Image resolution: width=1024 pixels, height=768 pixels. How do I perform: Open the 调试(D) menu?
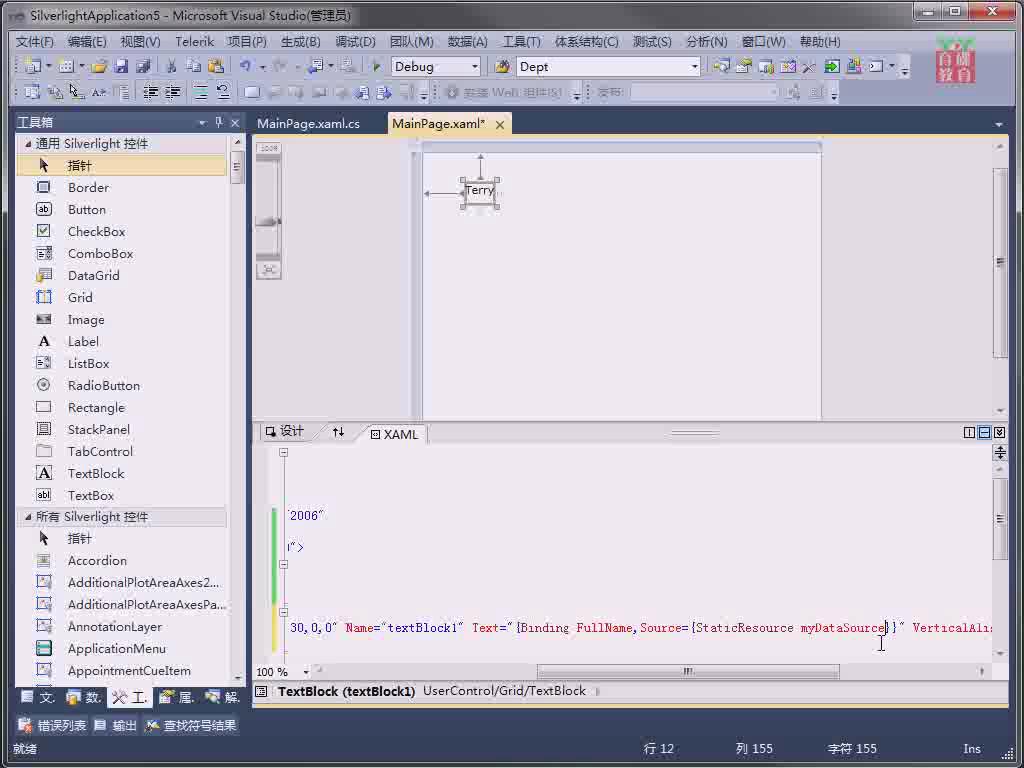355,42
